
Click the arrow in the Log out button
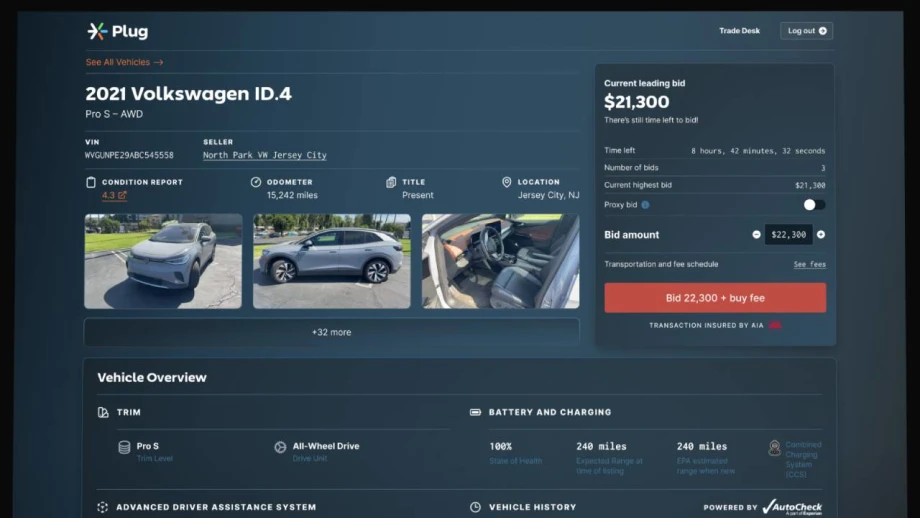[x=823, y=31]
